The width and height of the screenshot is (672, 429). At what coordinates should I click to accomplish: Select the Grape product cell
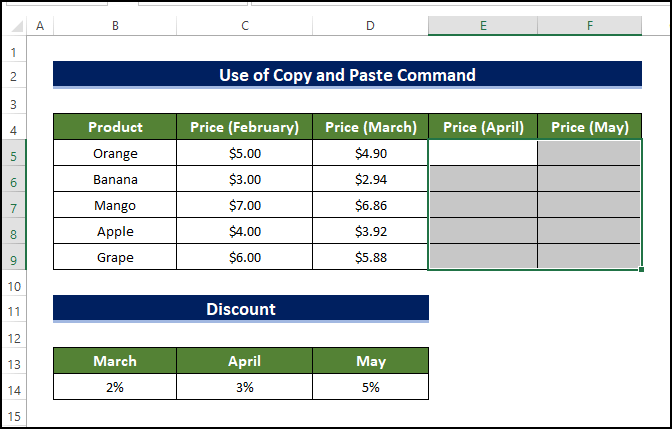115,257
